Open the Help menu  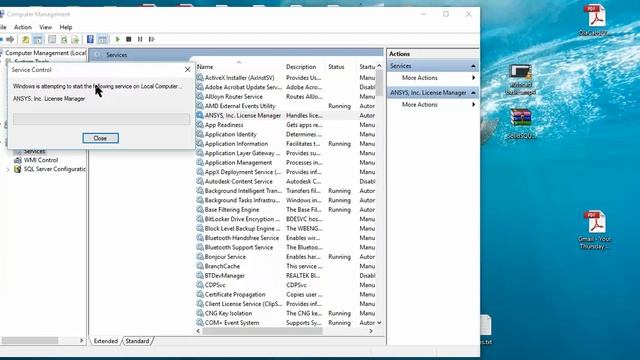tap(66, 27)
